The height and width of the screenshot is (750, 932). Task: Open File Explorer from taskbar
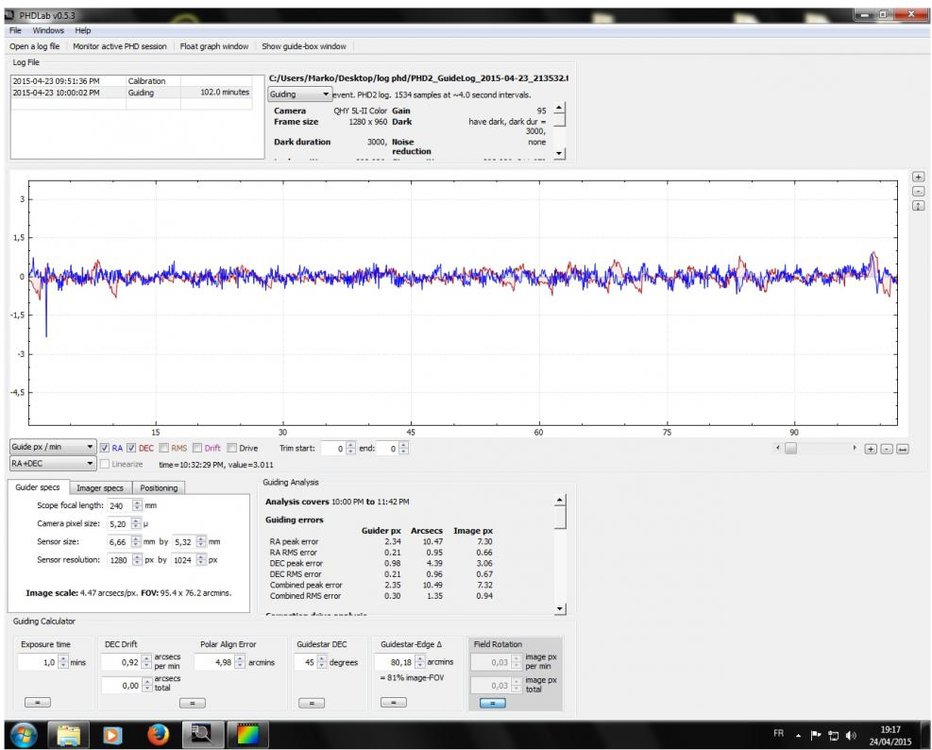coord(68,735)
